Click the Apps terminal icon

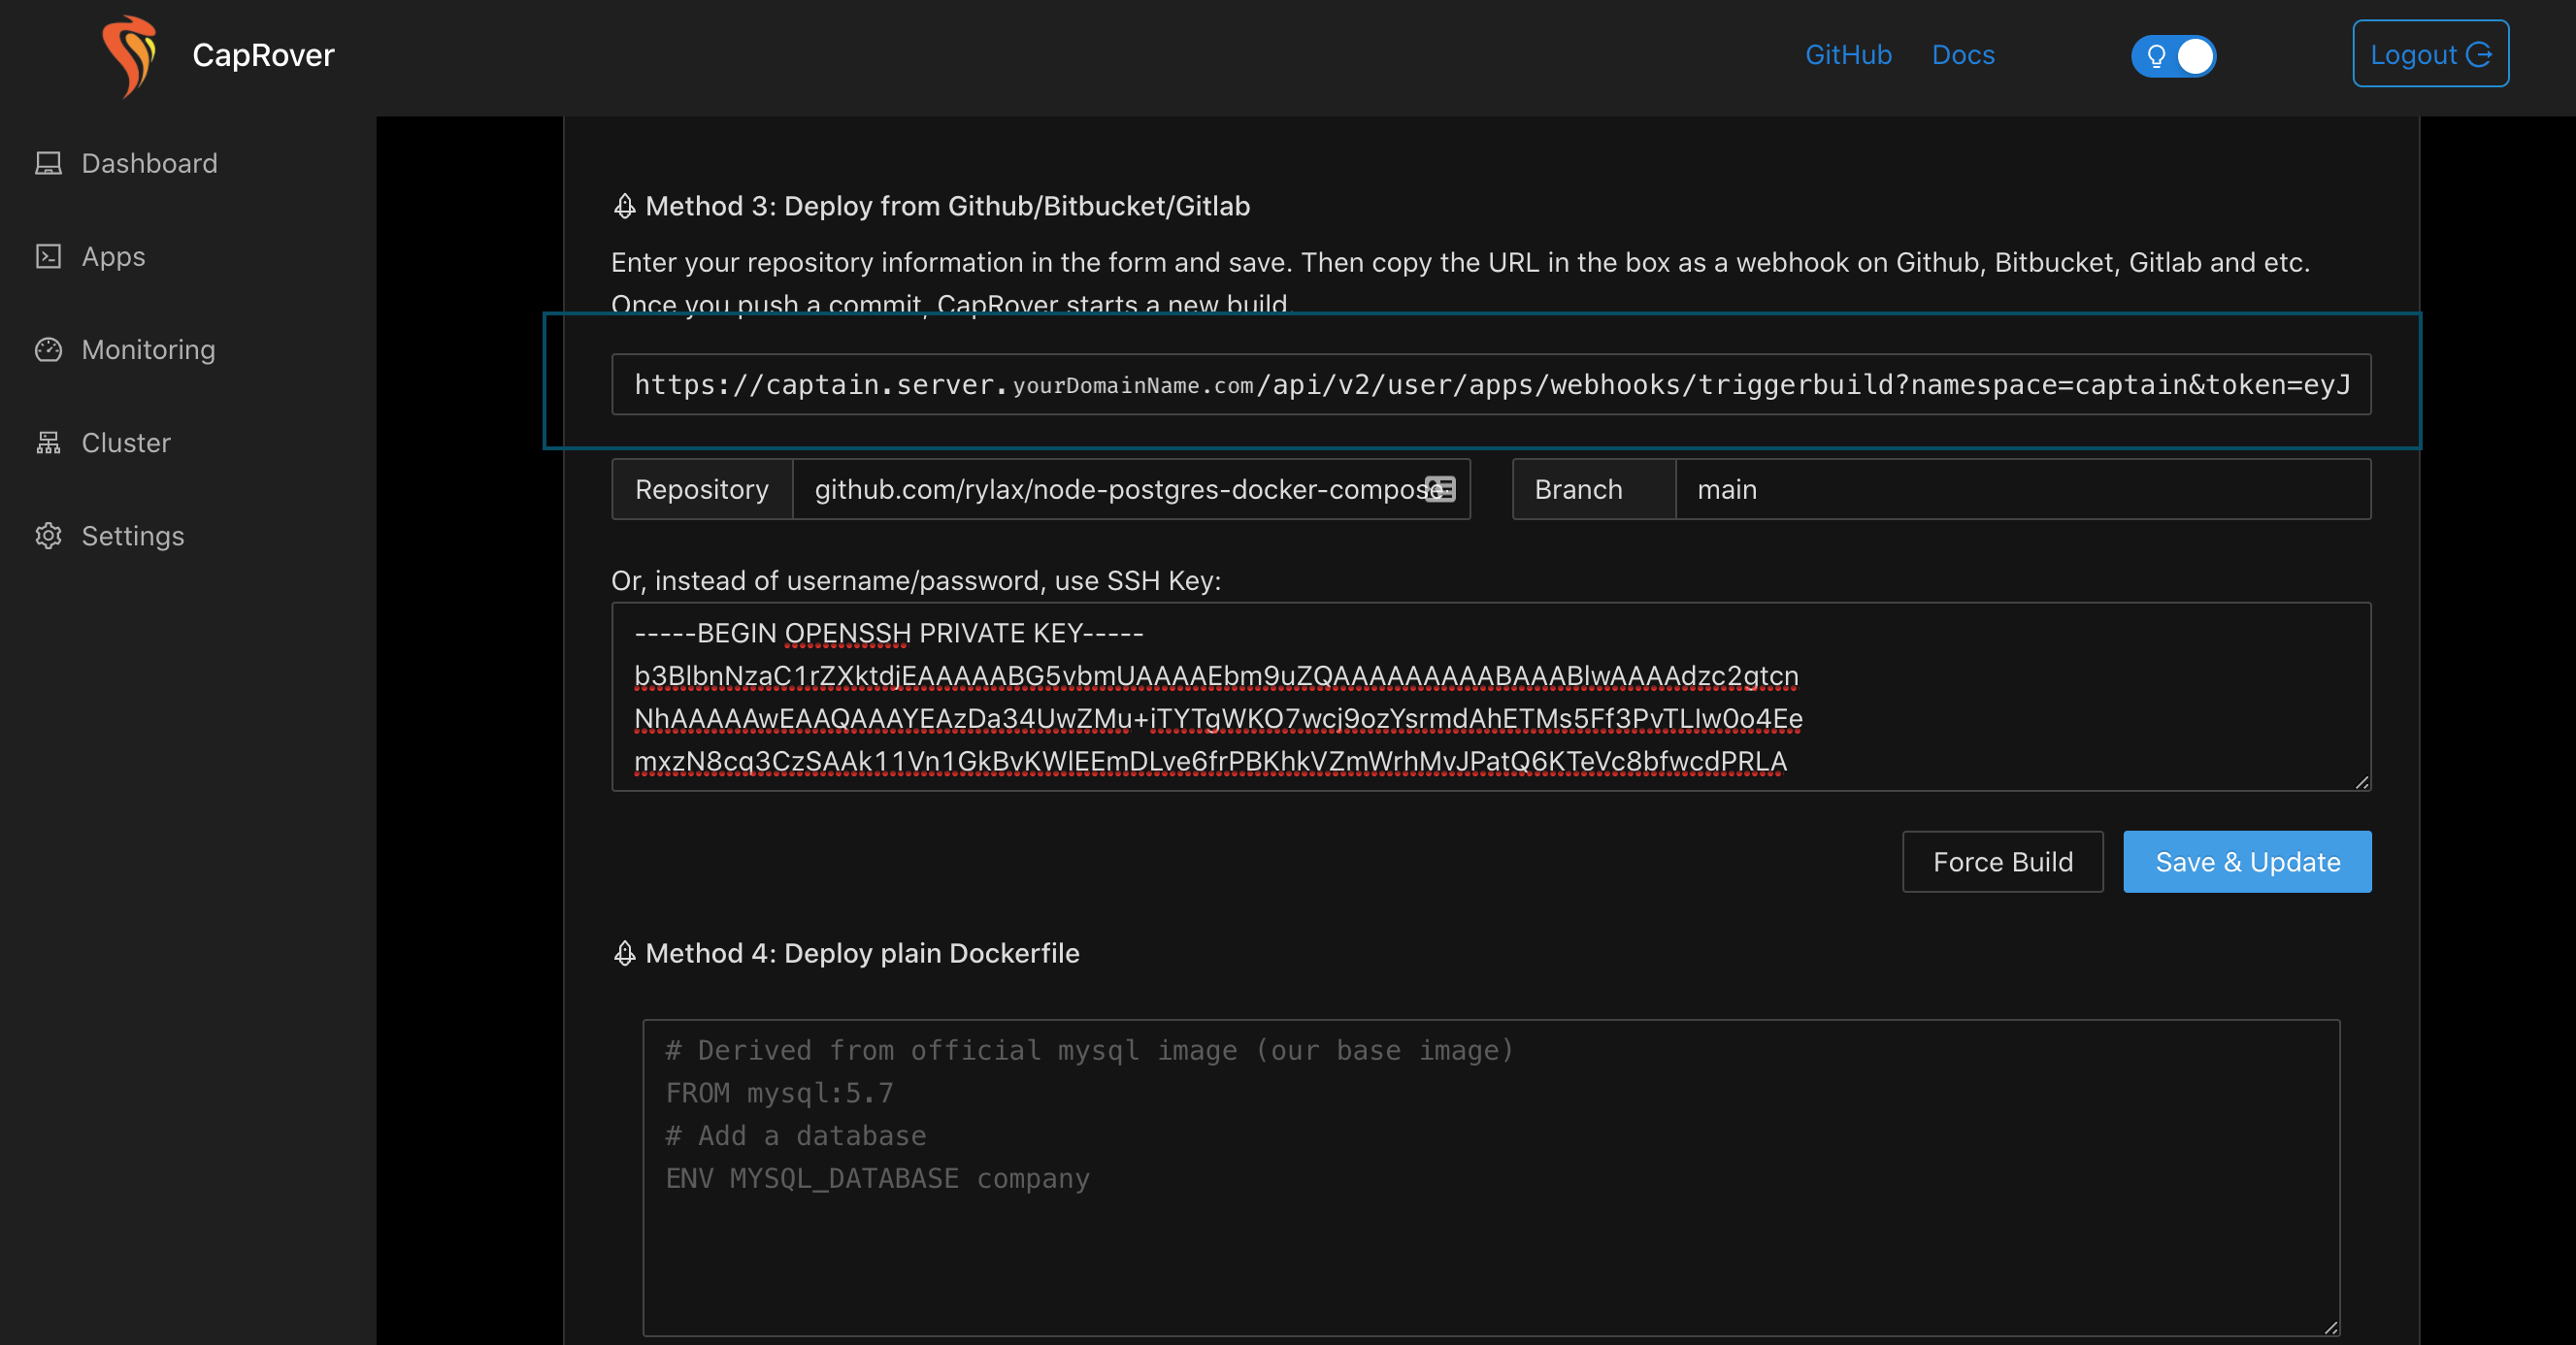click(48, 257)
